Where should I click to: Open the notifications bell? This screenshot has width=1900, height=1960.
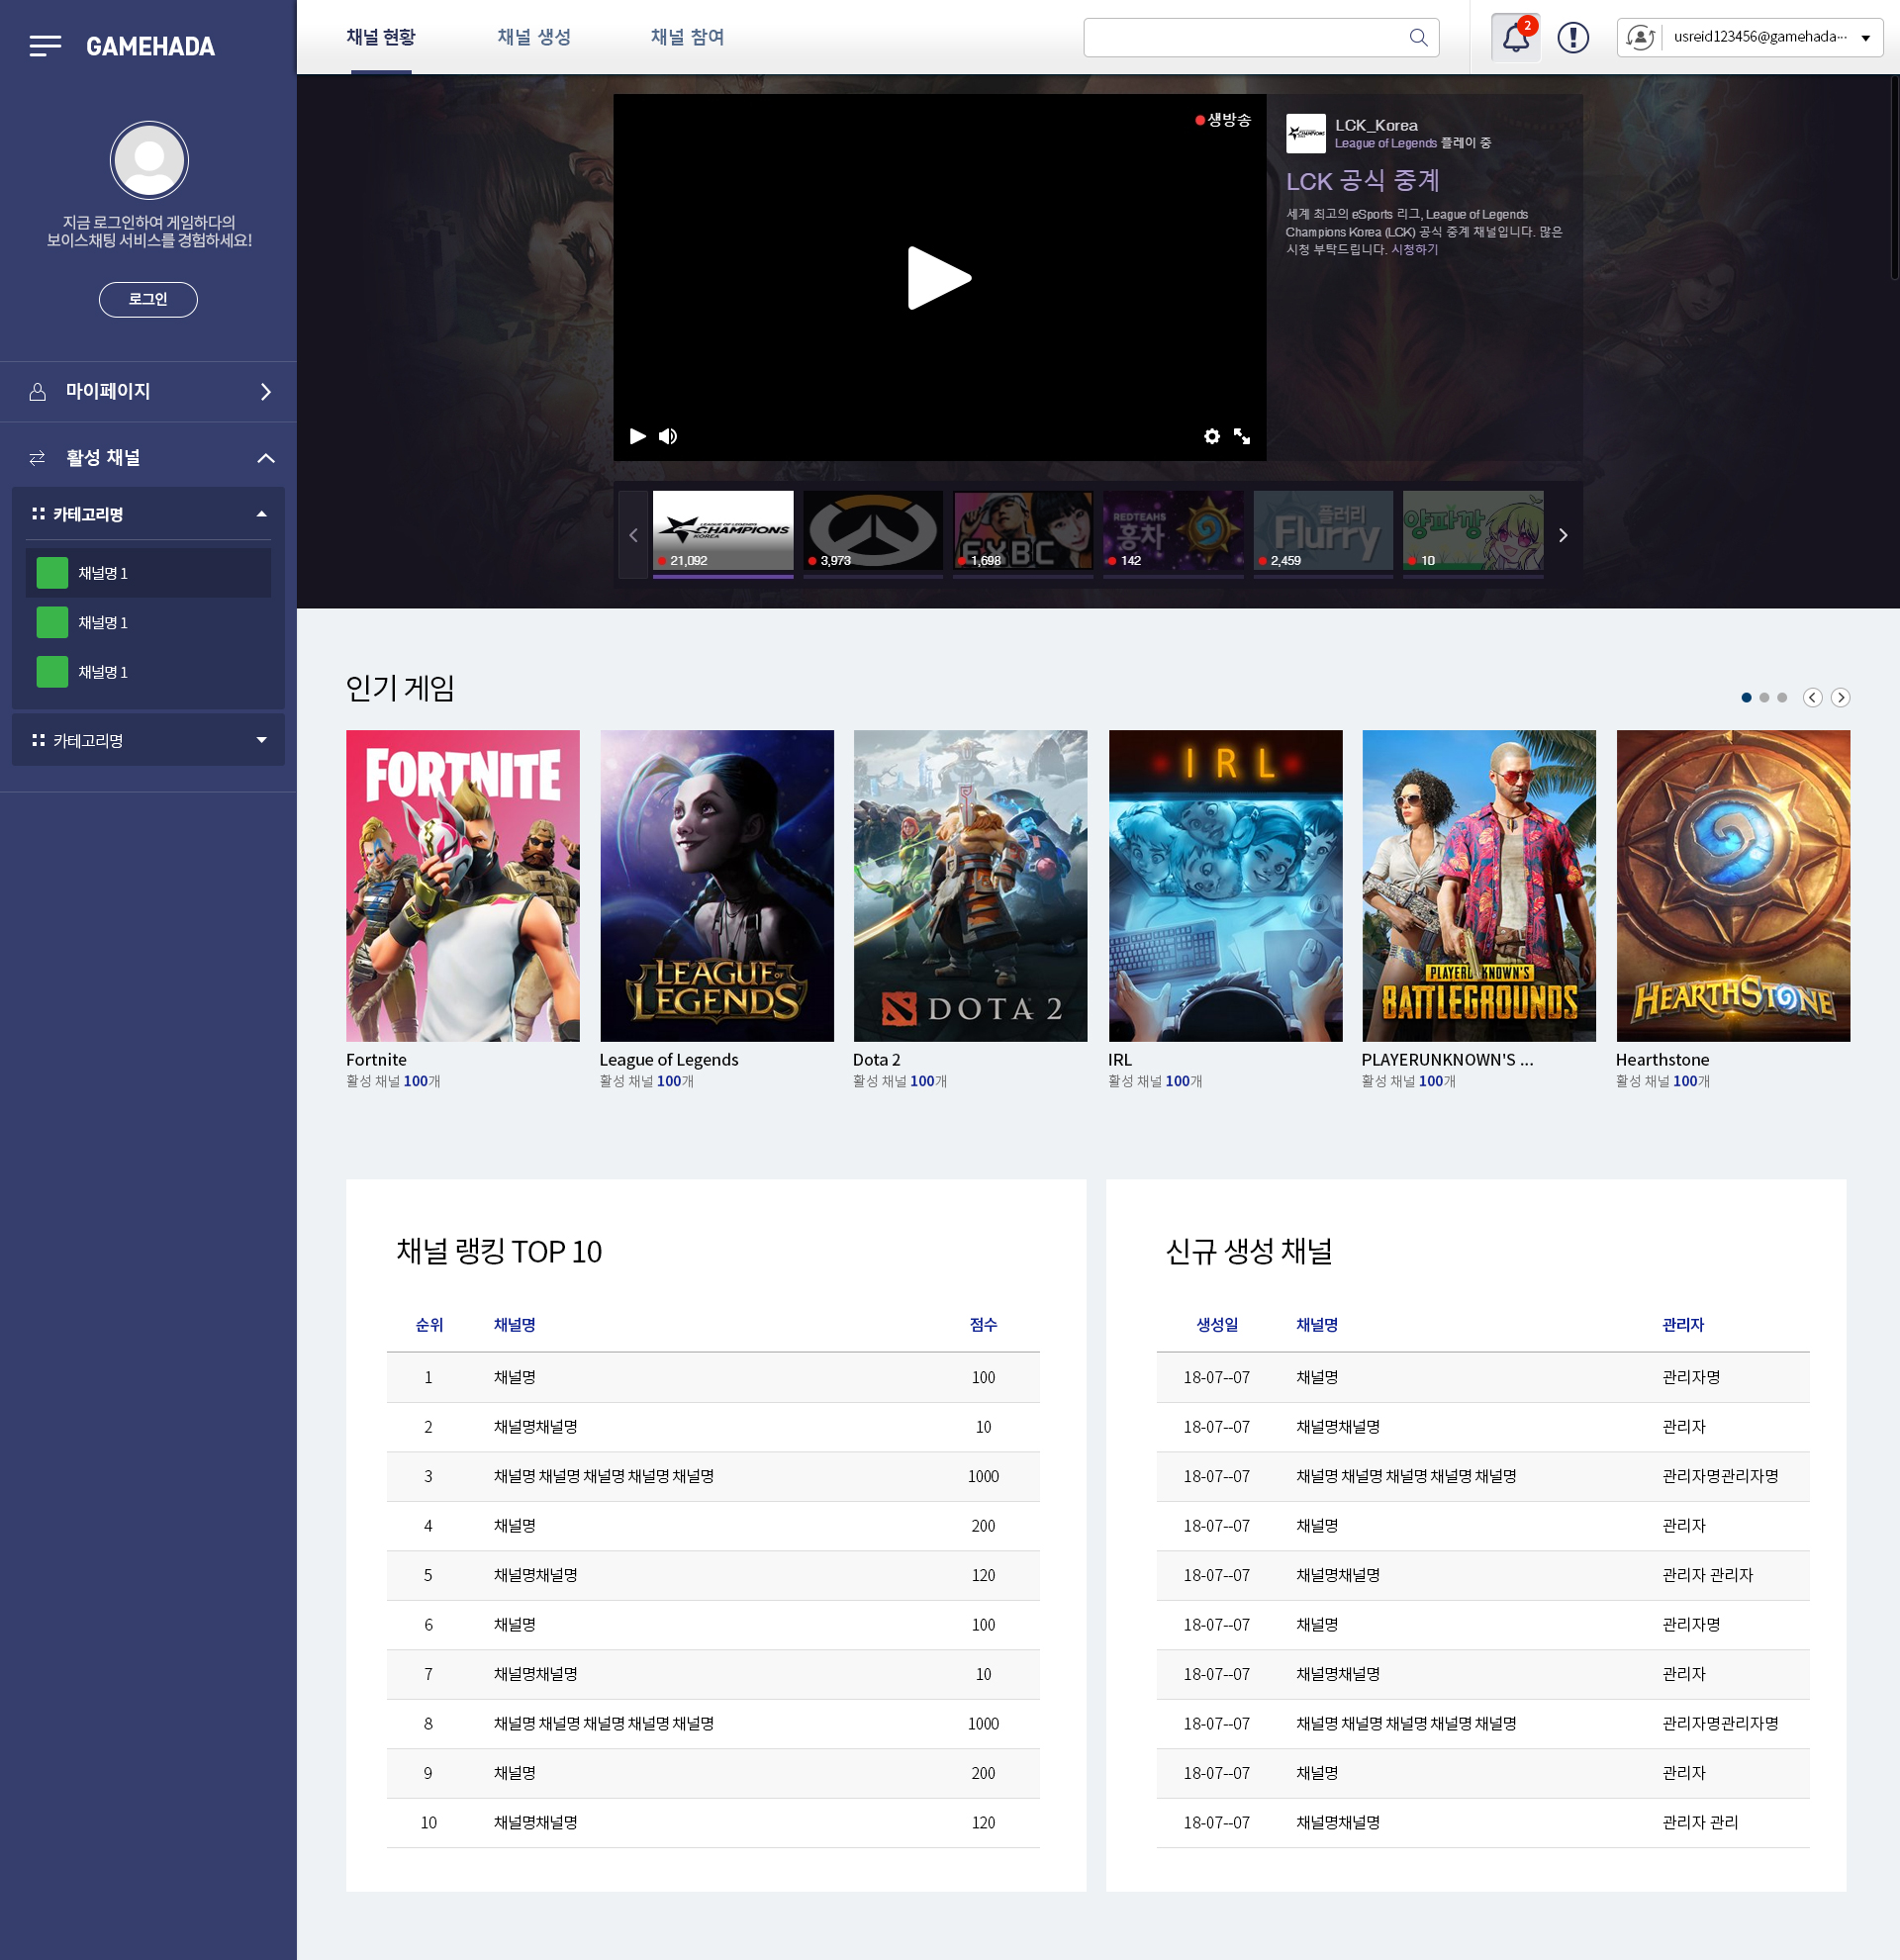[1516, 38]
